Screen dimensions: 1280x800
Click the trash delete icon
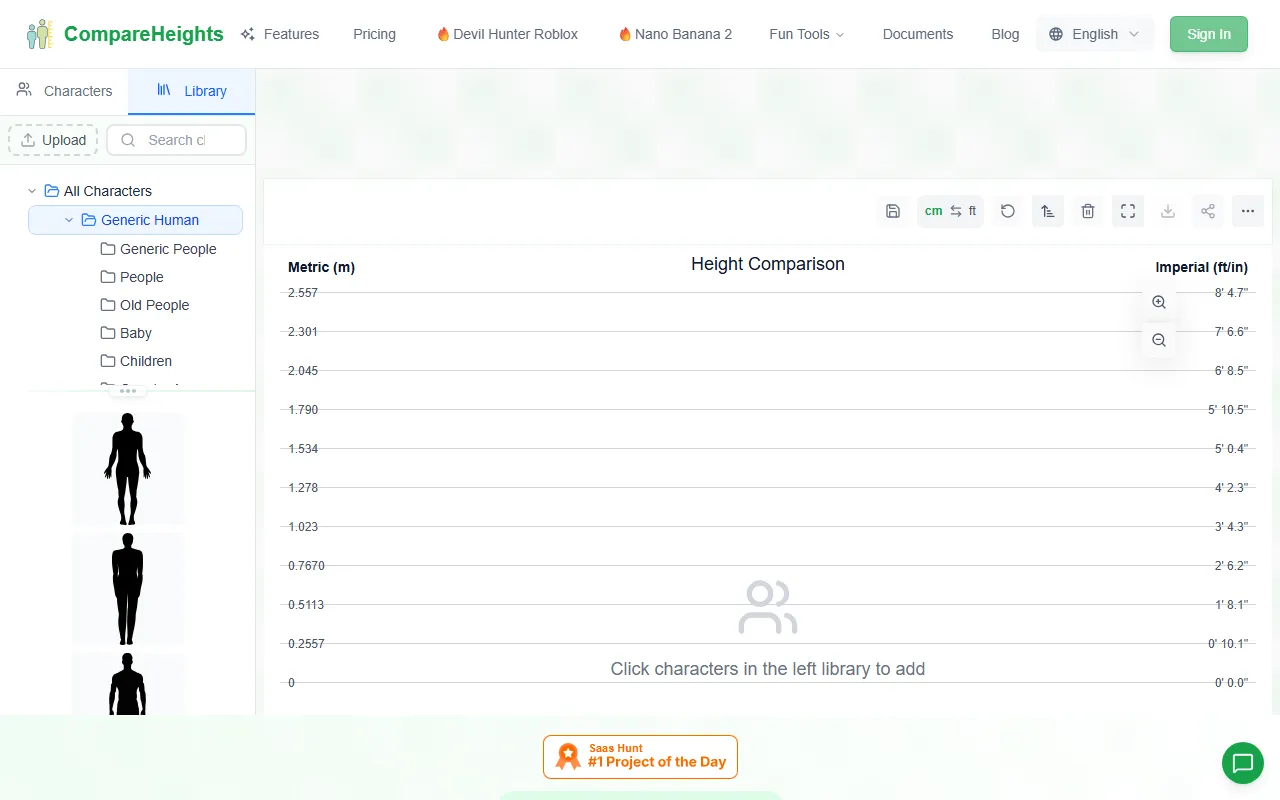(x=1088, y=211)
